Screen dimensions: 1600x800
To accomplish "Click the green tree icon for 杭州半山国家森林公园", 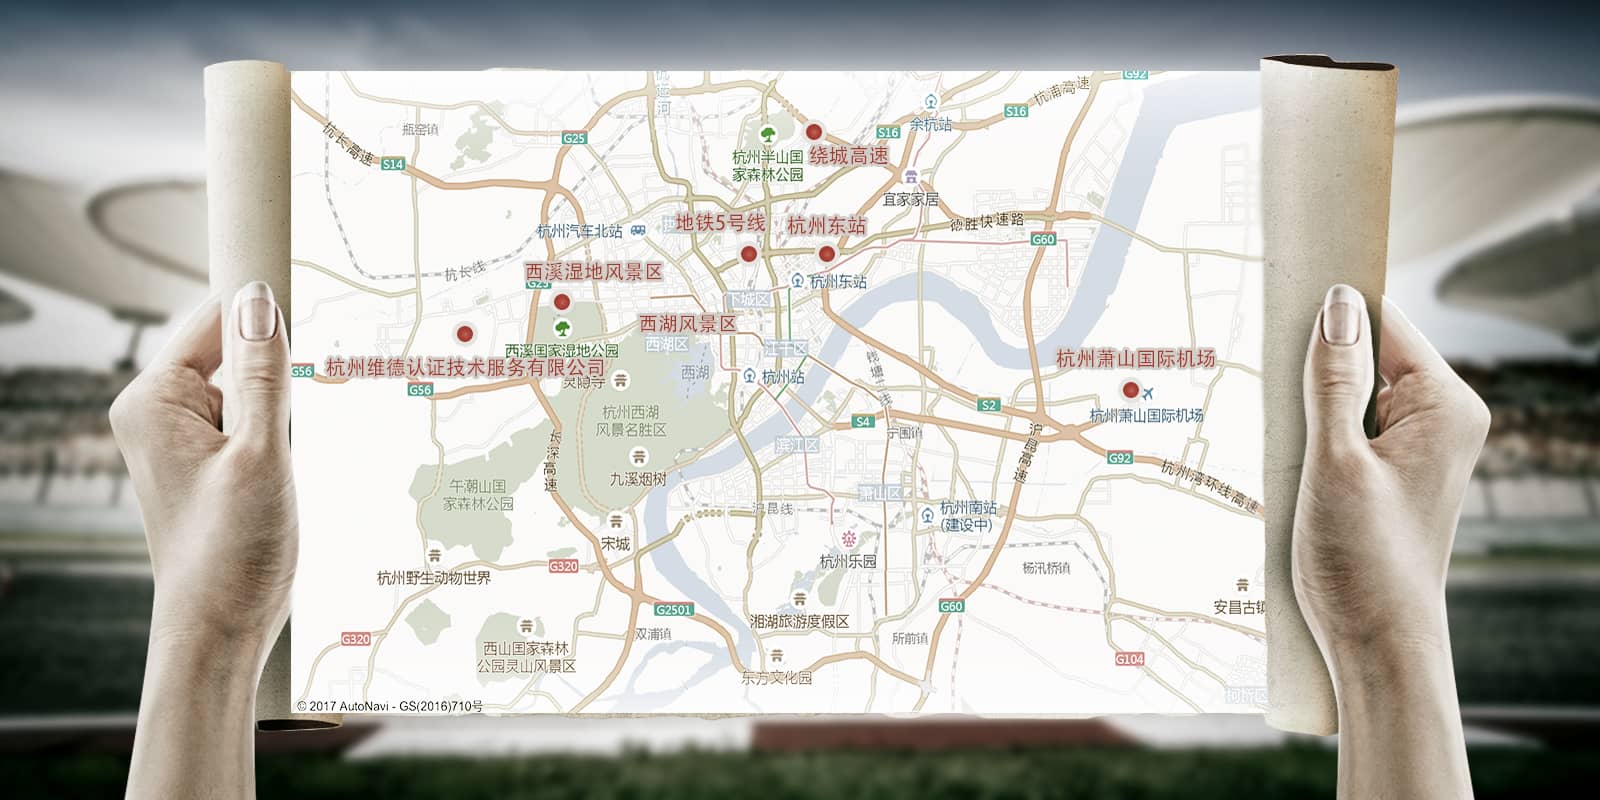I will click(x=767, y=133).
